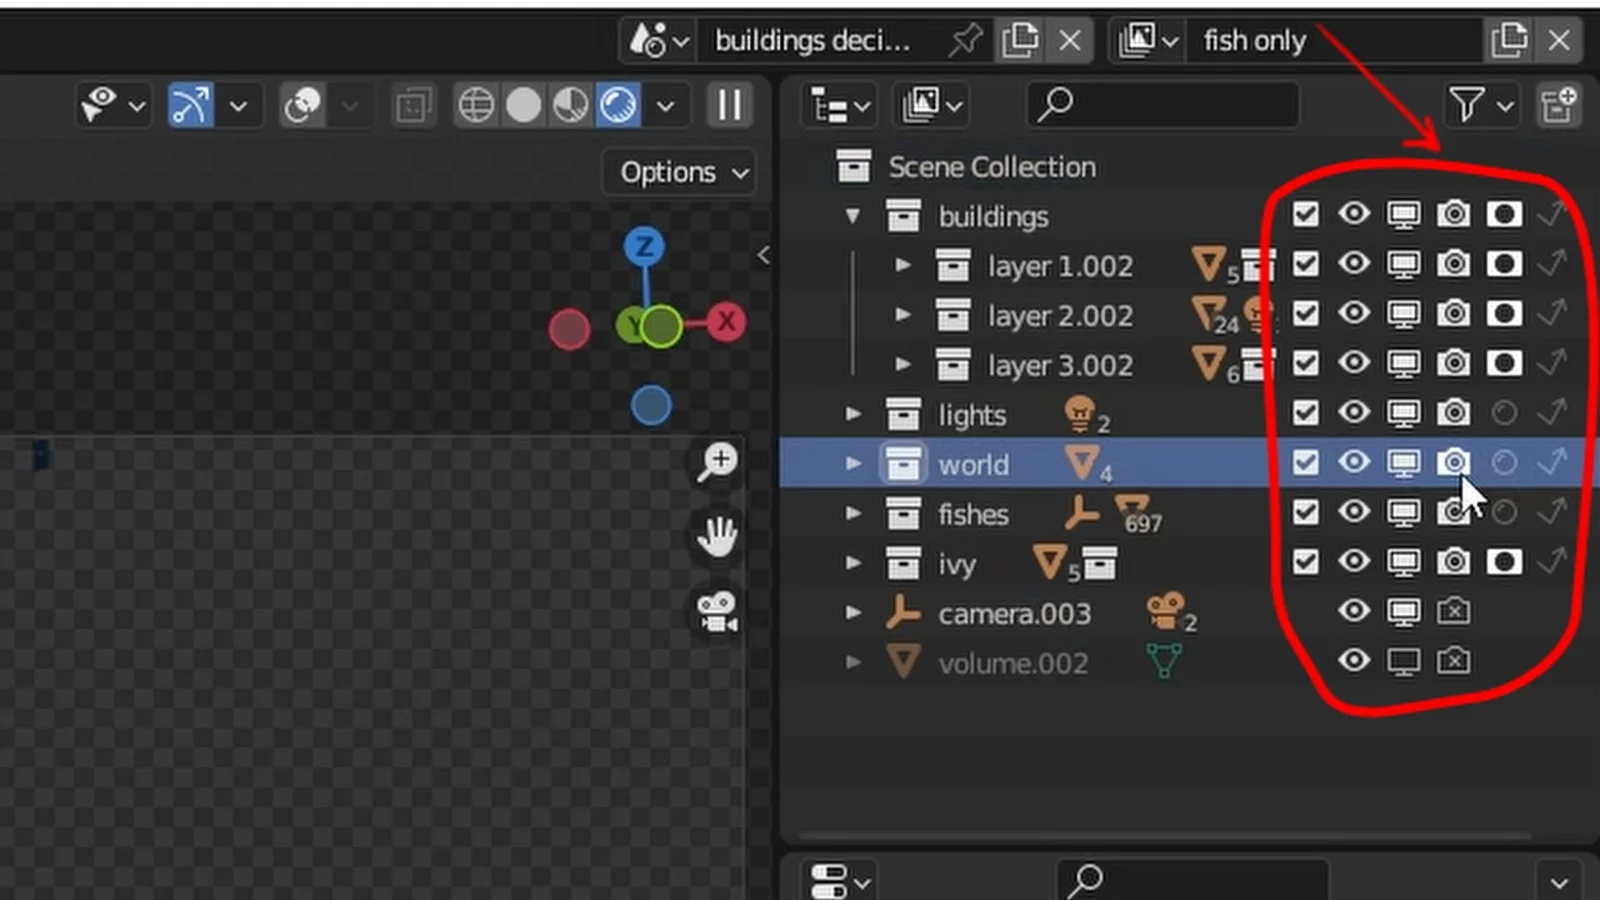Click the pause render button
This screenshot has width=1600, height=900.
pyautogui.click(x=730, y=105)
